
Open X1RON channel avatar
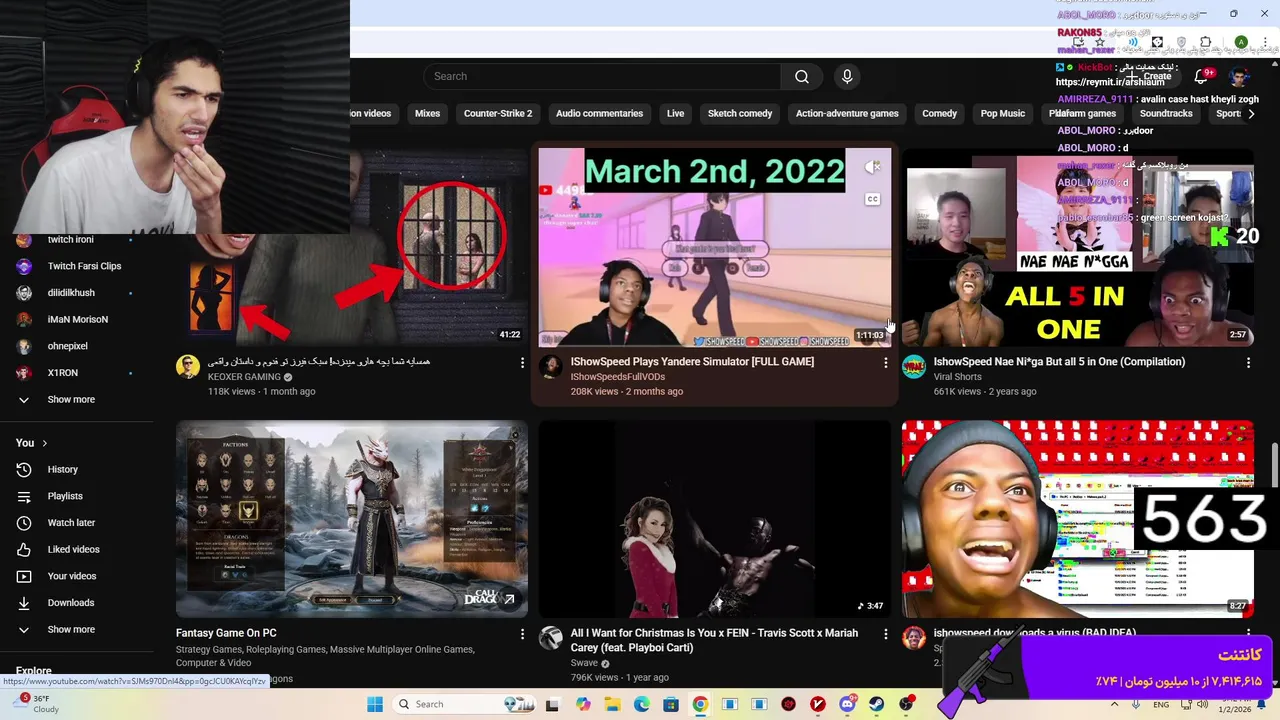24,373
